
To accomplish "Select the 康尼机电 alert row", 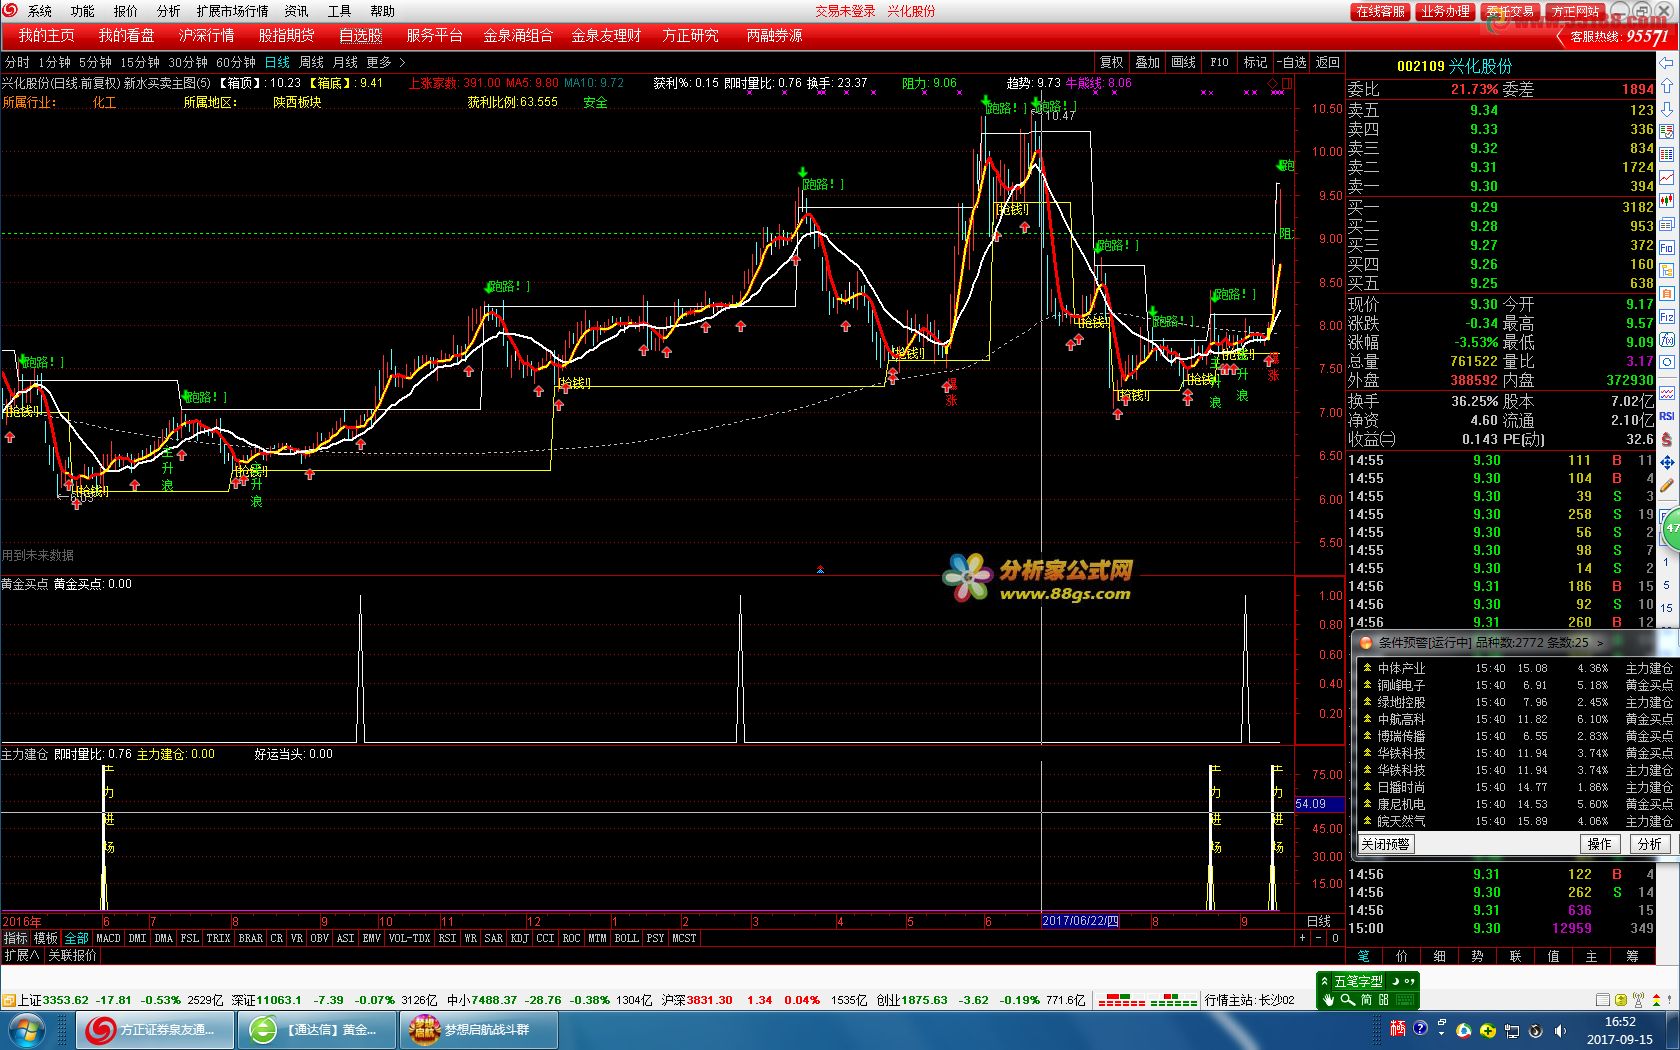I will point(1517,804).
